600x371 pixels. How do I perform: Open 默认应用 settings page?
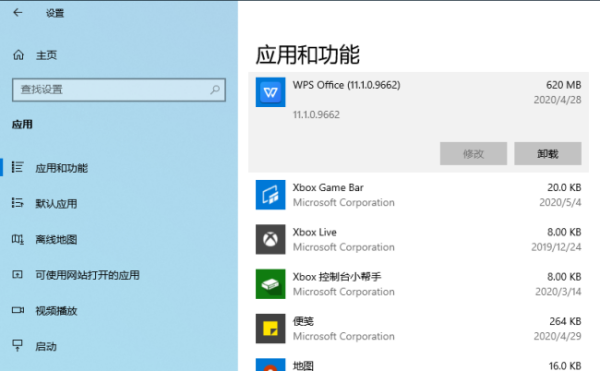point(56,203)
